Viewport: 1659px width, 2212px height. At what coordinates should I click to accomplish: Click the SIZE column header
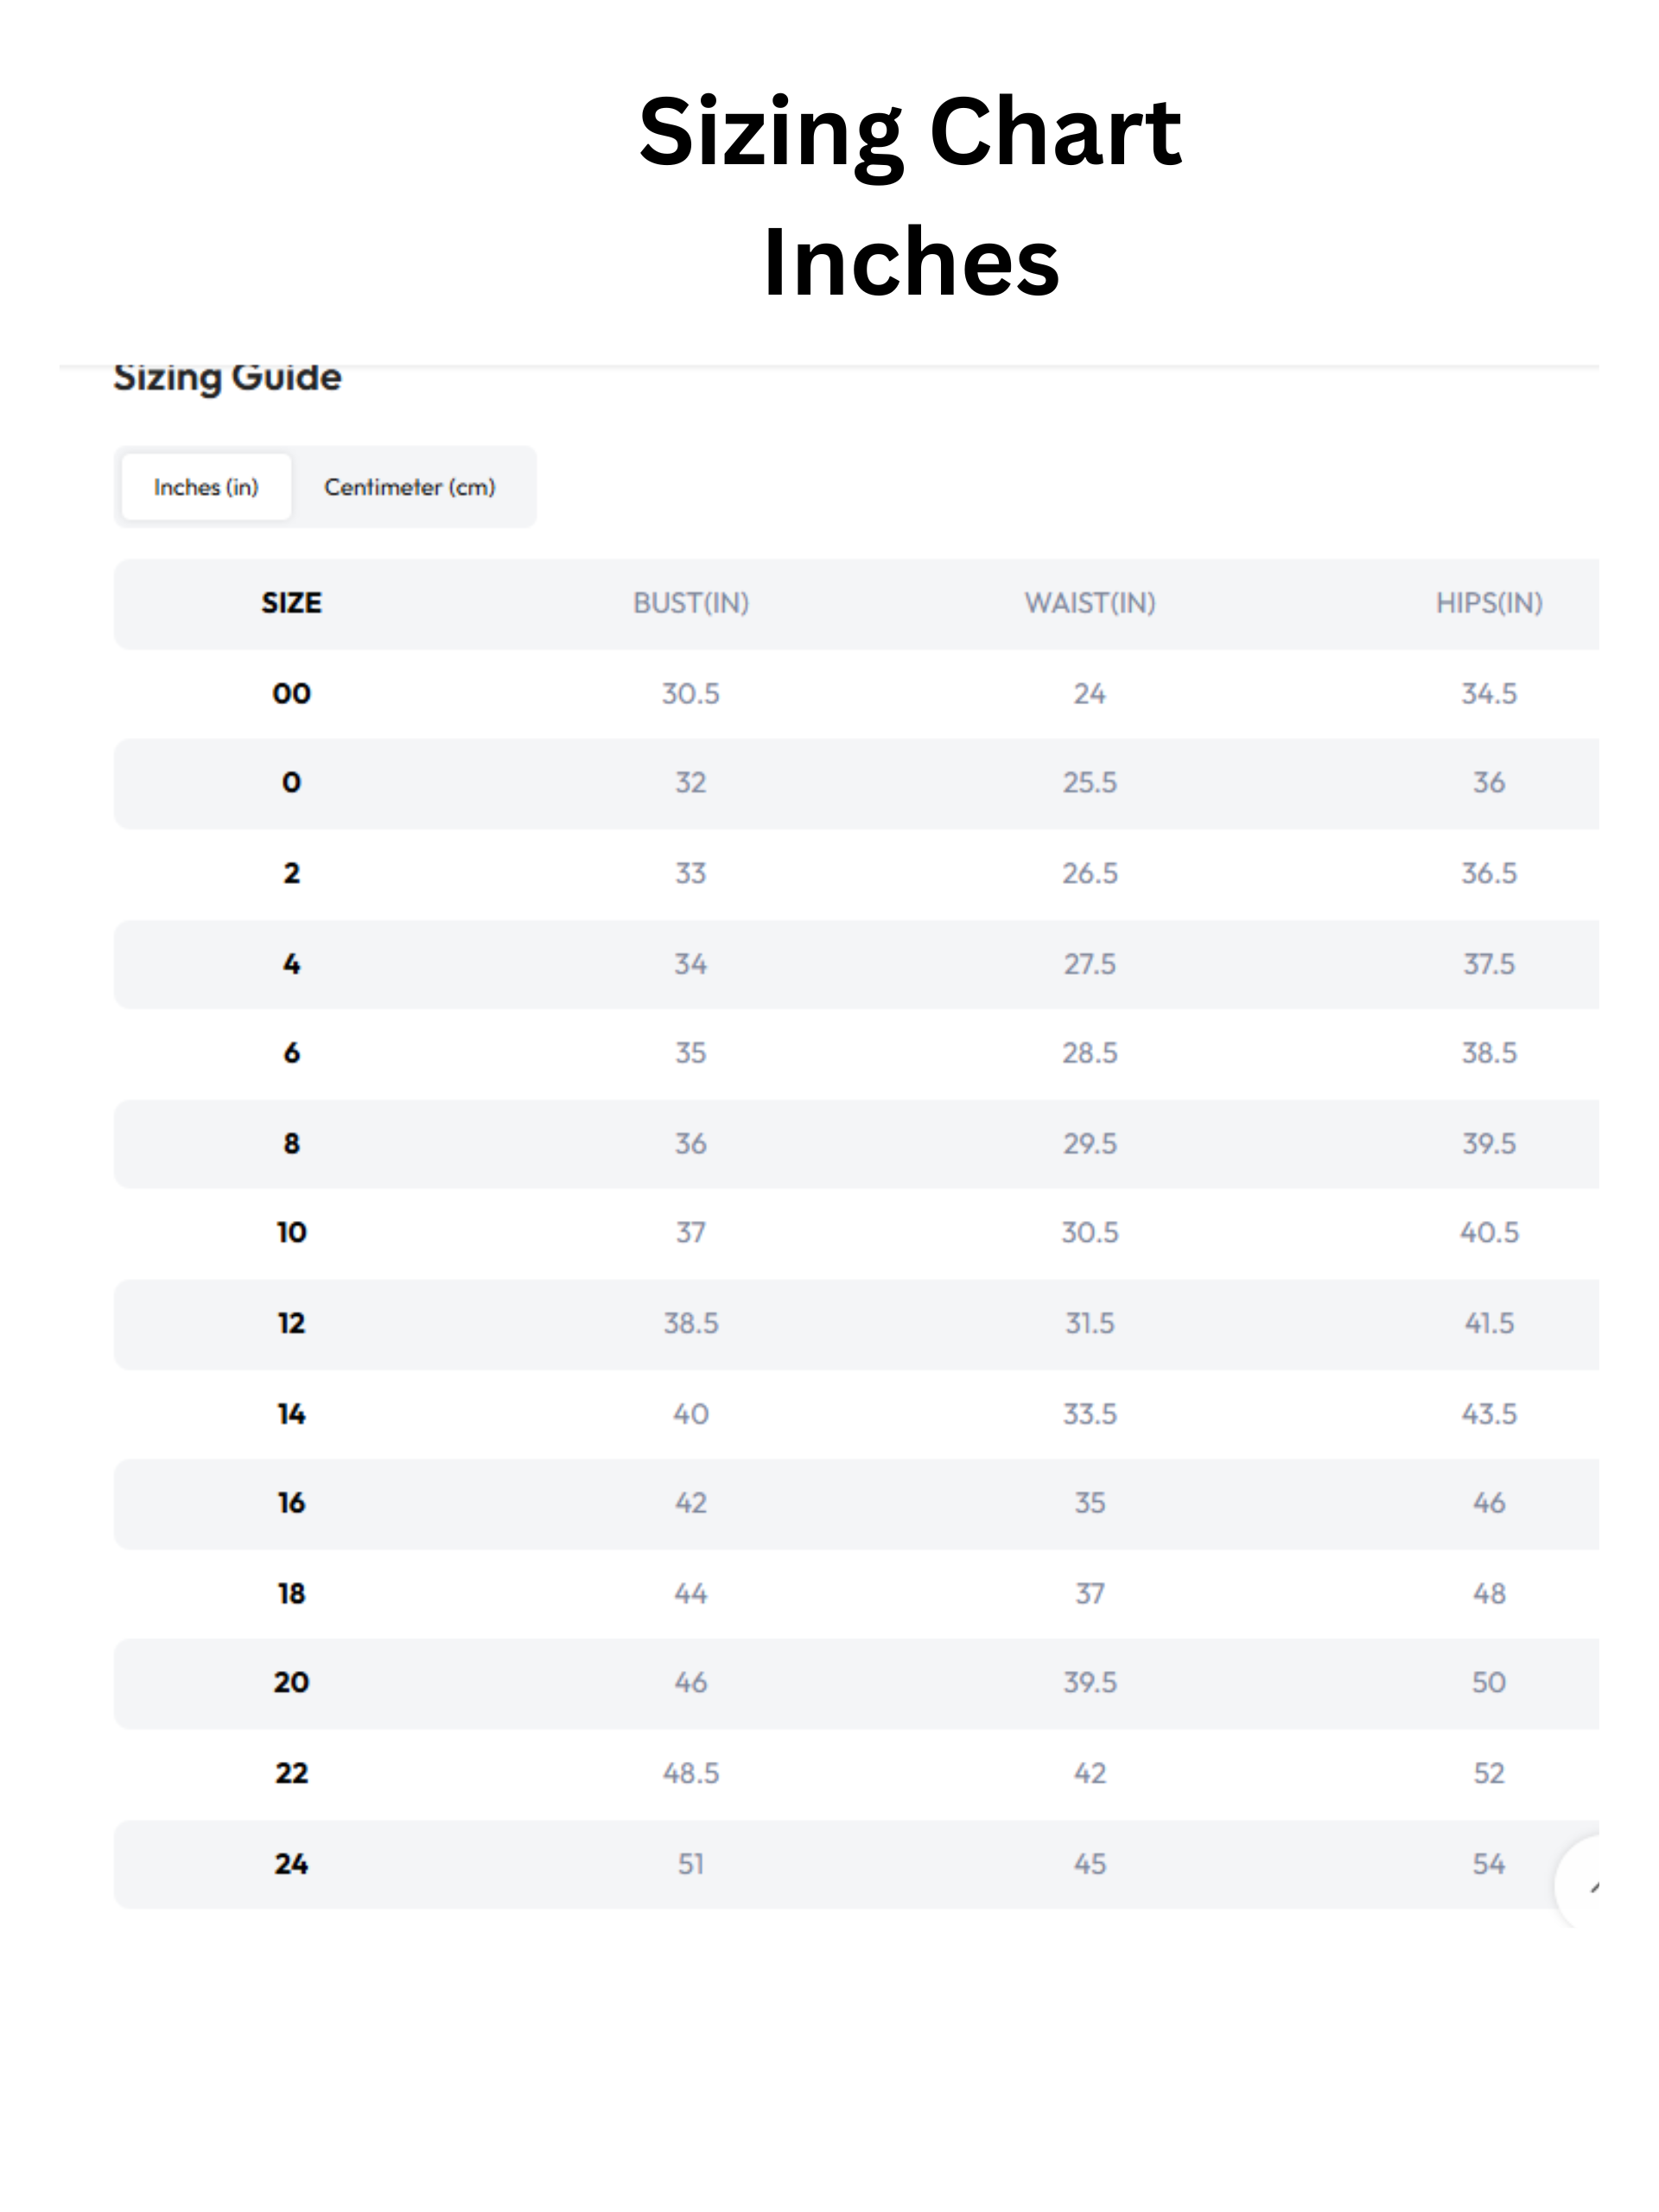click(x=291, y=603)
